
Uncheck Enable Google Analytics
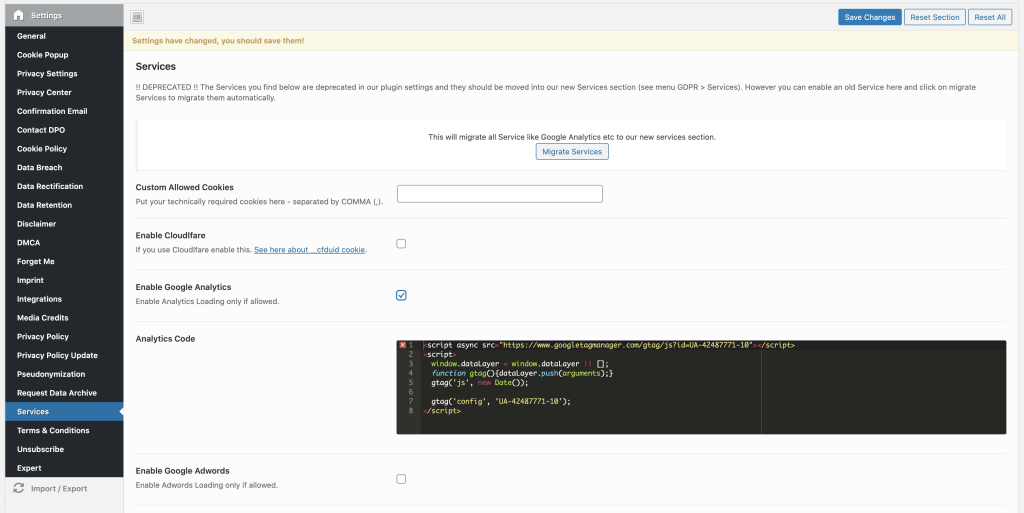tap(401, 295)
